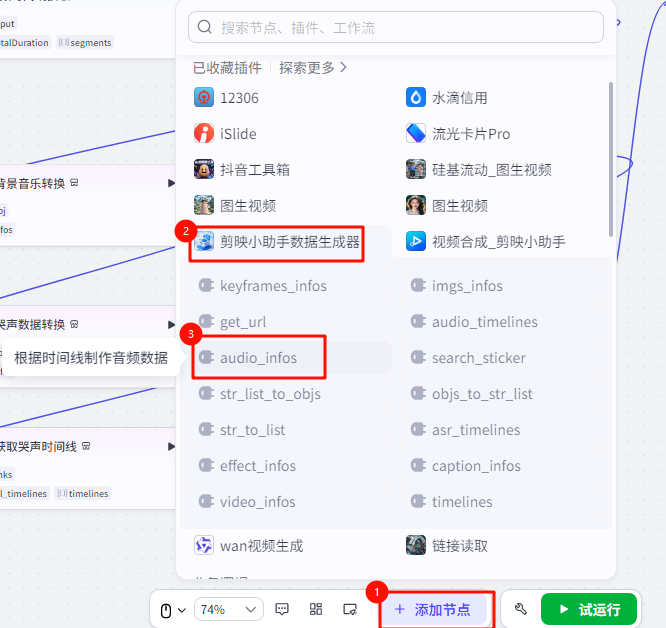This screenshot has height=628, width=666.
Task: Select 硅基流动_图生视频 plugin
Action: [x=416, y=170]
